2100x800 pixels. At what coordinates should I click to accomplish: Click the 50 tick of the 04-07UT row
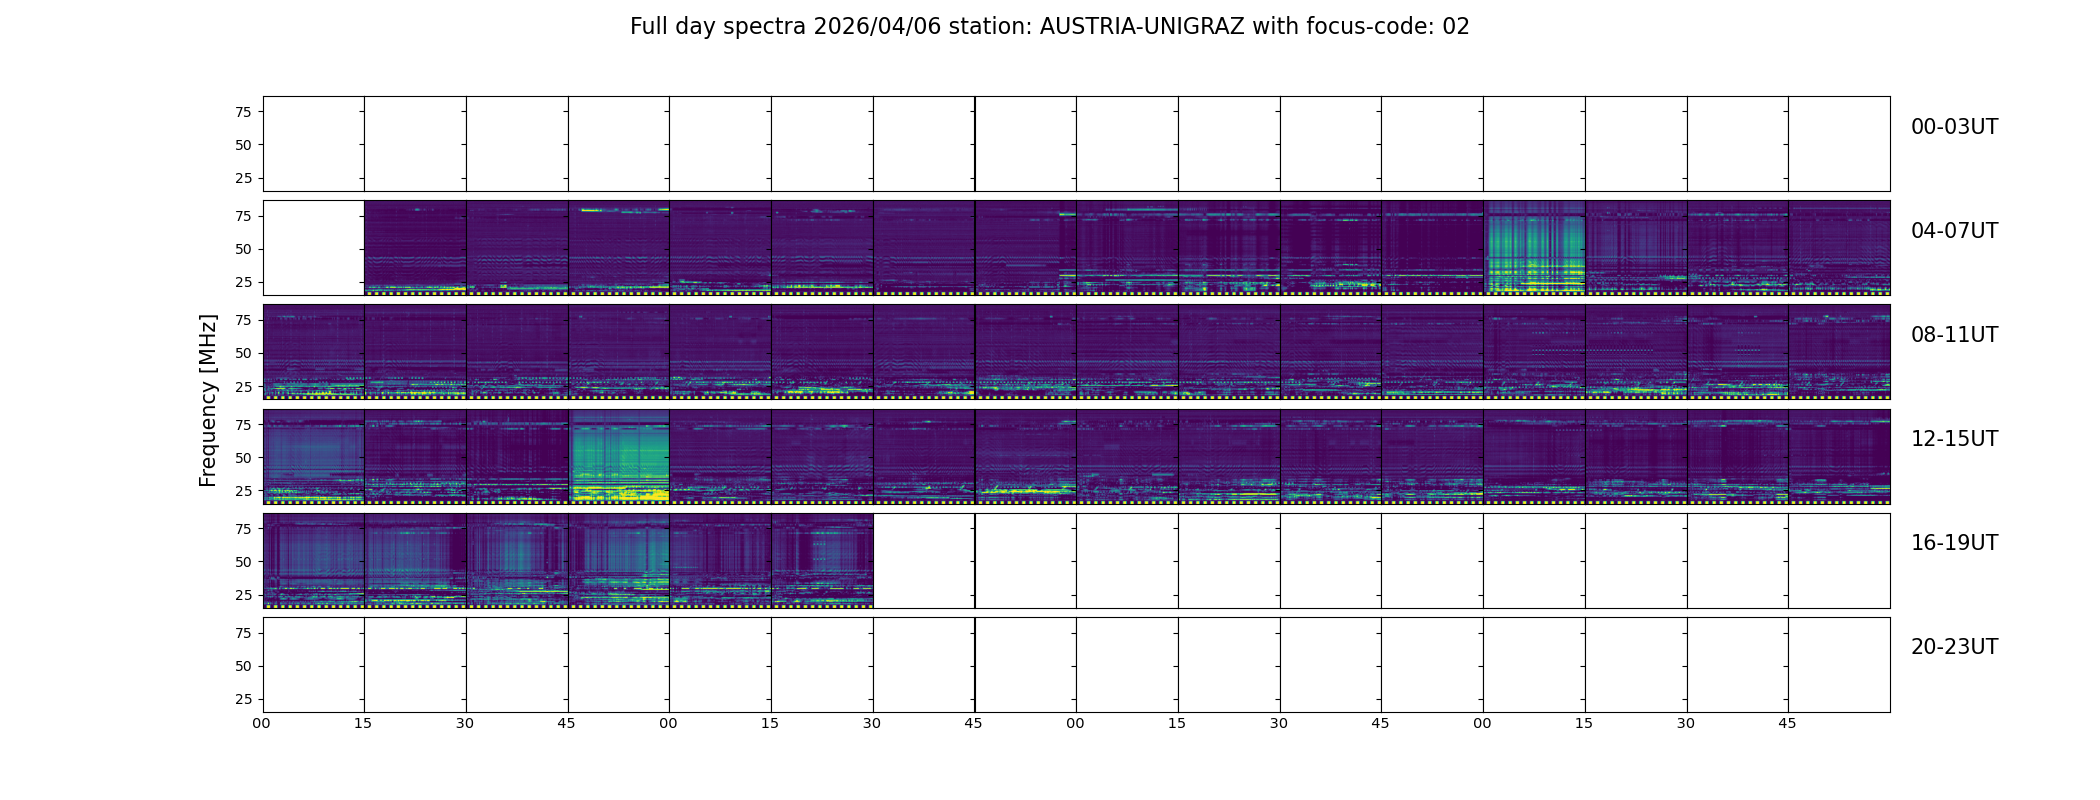[243, 249]
